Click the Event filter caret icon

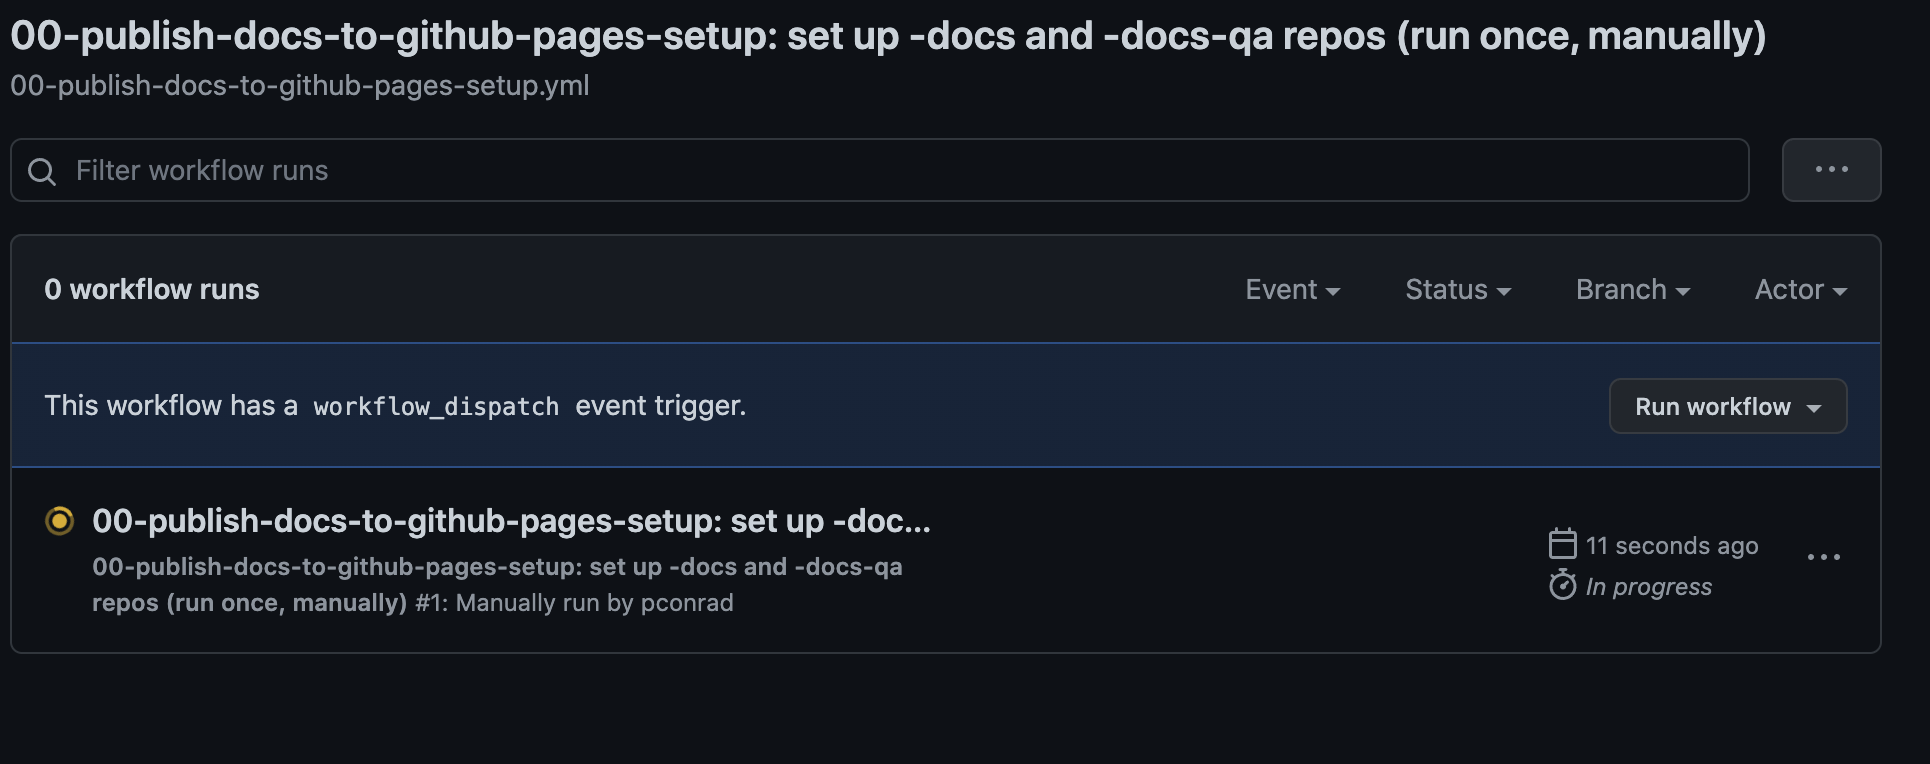click(x=1334, y=291)
